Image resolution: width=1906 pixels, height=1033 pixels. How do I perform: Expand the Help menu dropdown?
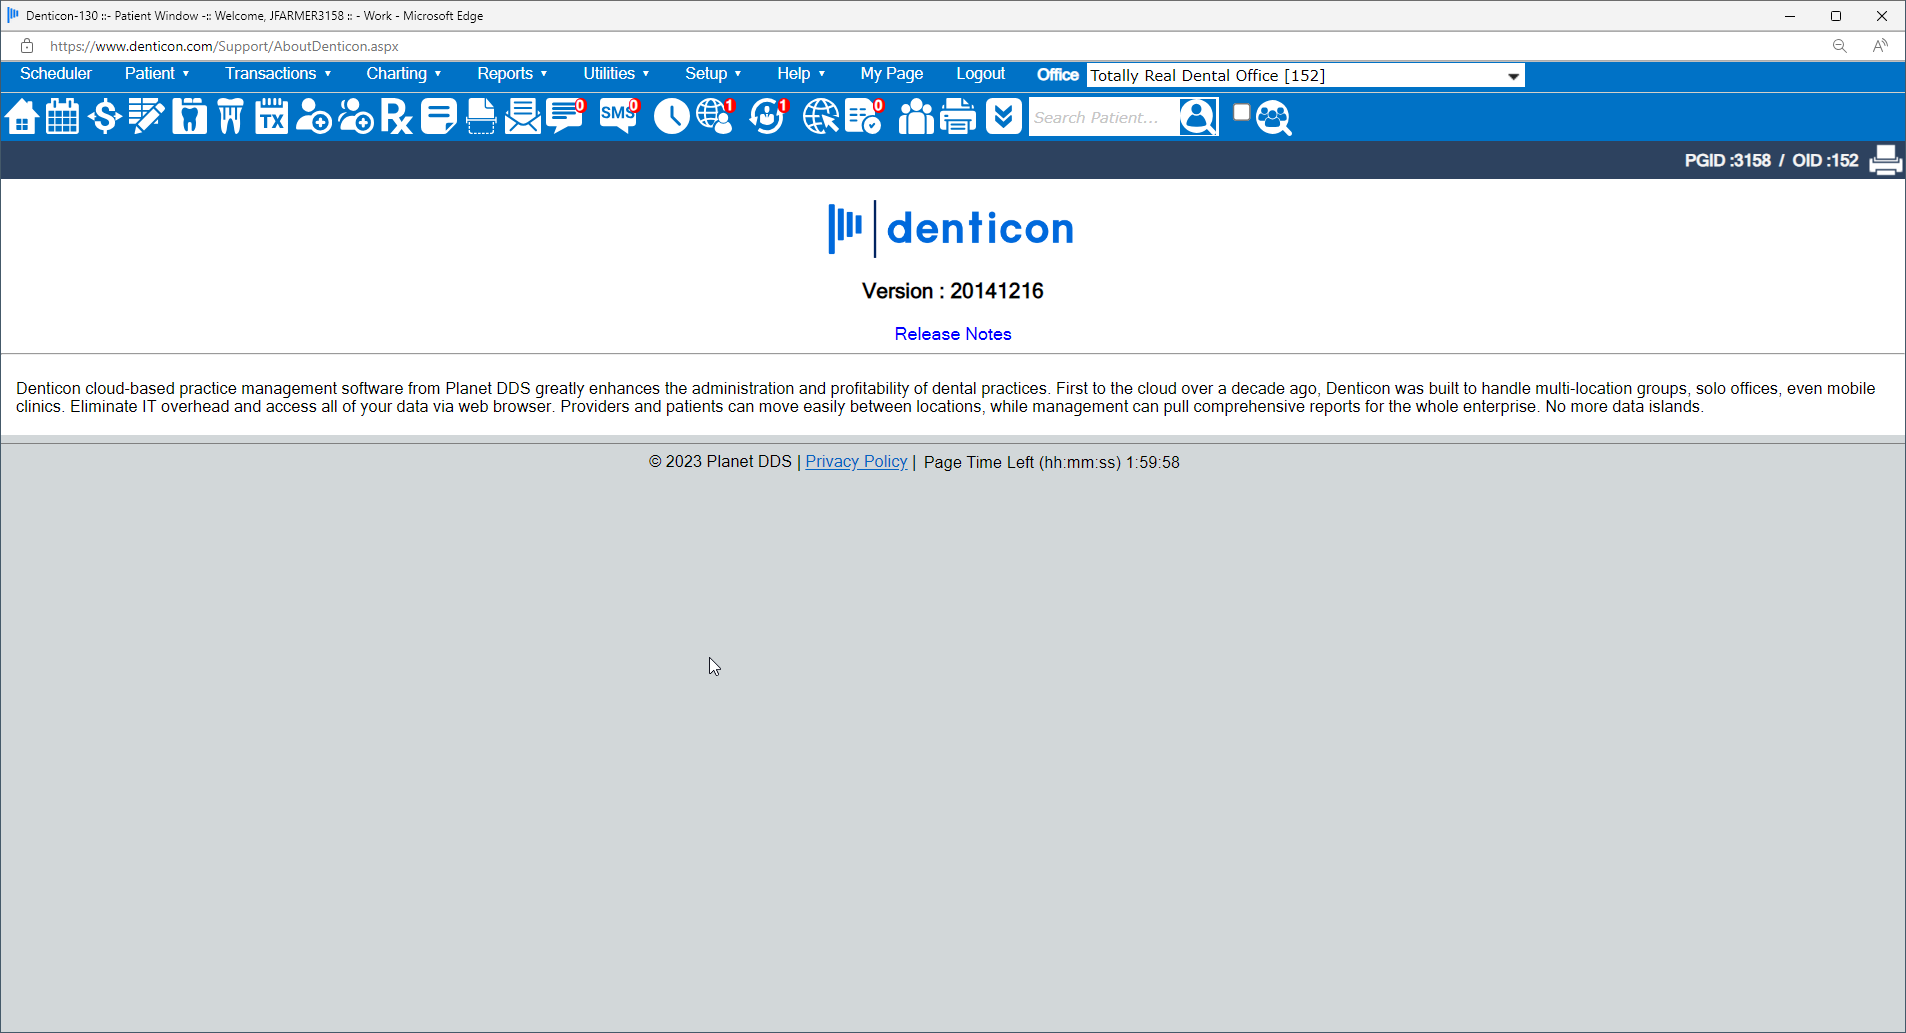[x=801, y=74]
